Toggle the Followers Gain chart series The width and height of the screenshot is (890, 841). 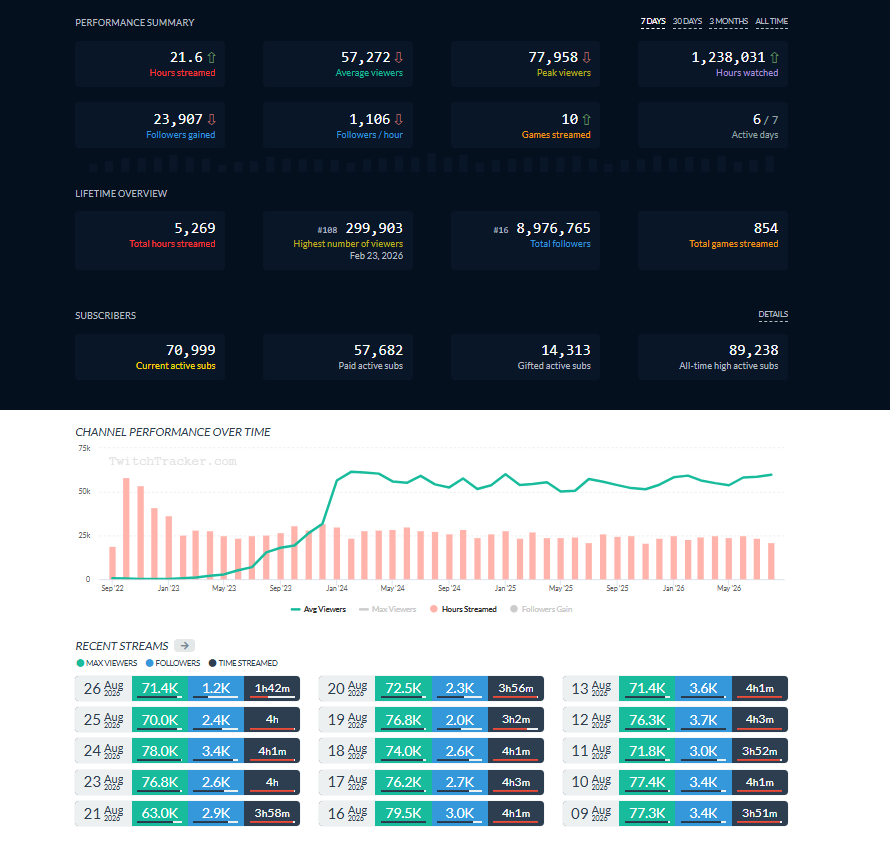[x=541, y=609]
